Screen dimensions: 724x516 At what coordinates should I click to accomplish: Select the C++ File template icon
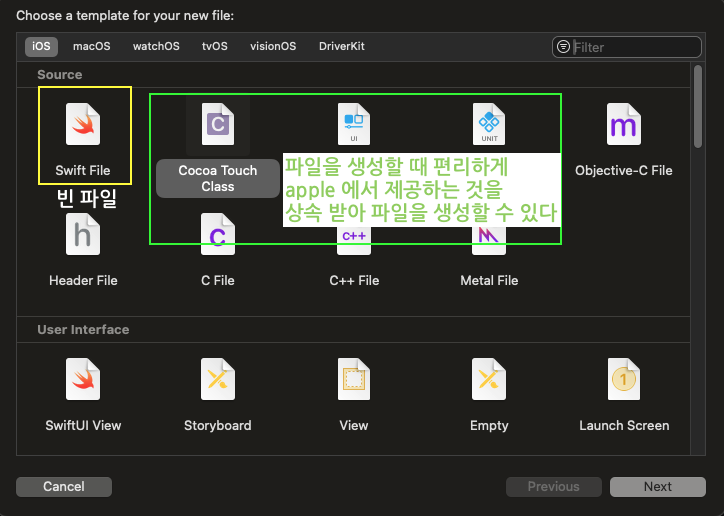point(354,240)
